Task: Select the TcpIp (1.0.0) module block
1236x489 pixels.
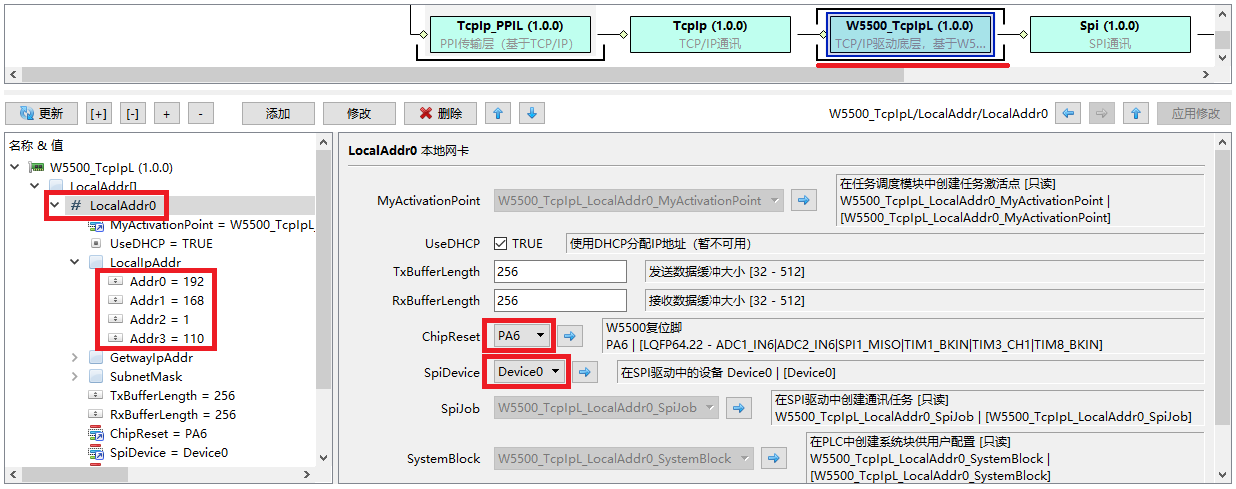Action: click(709, 34)
